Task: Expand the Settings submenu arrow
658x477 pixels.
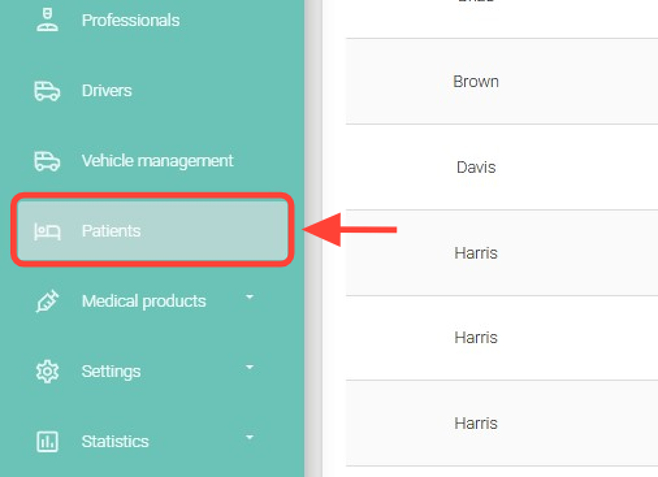Action: pyautogui.click(x=250, y=368)
